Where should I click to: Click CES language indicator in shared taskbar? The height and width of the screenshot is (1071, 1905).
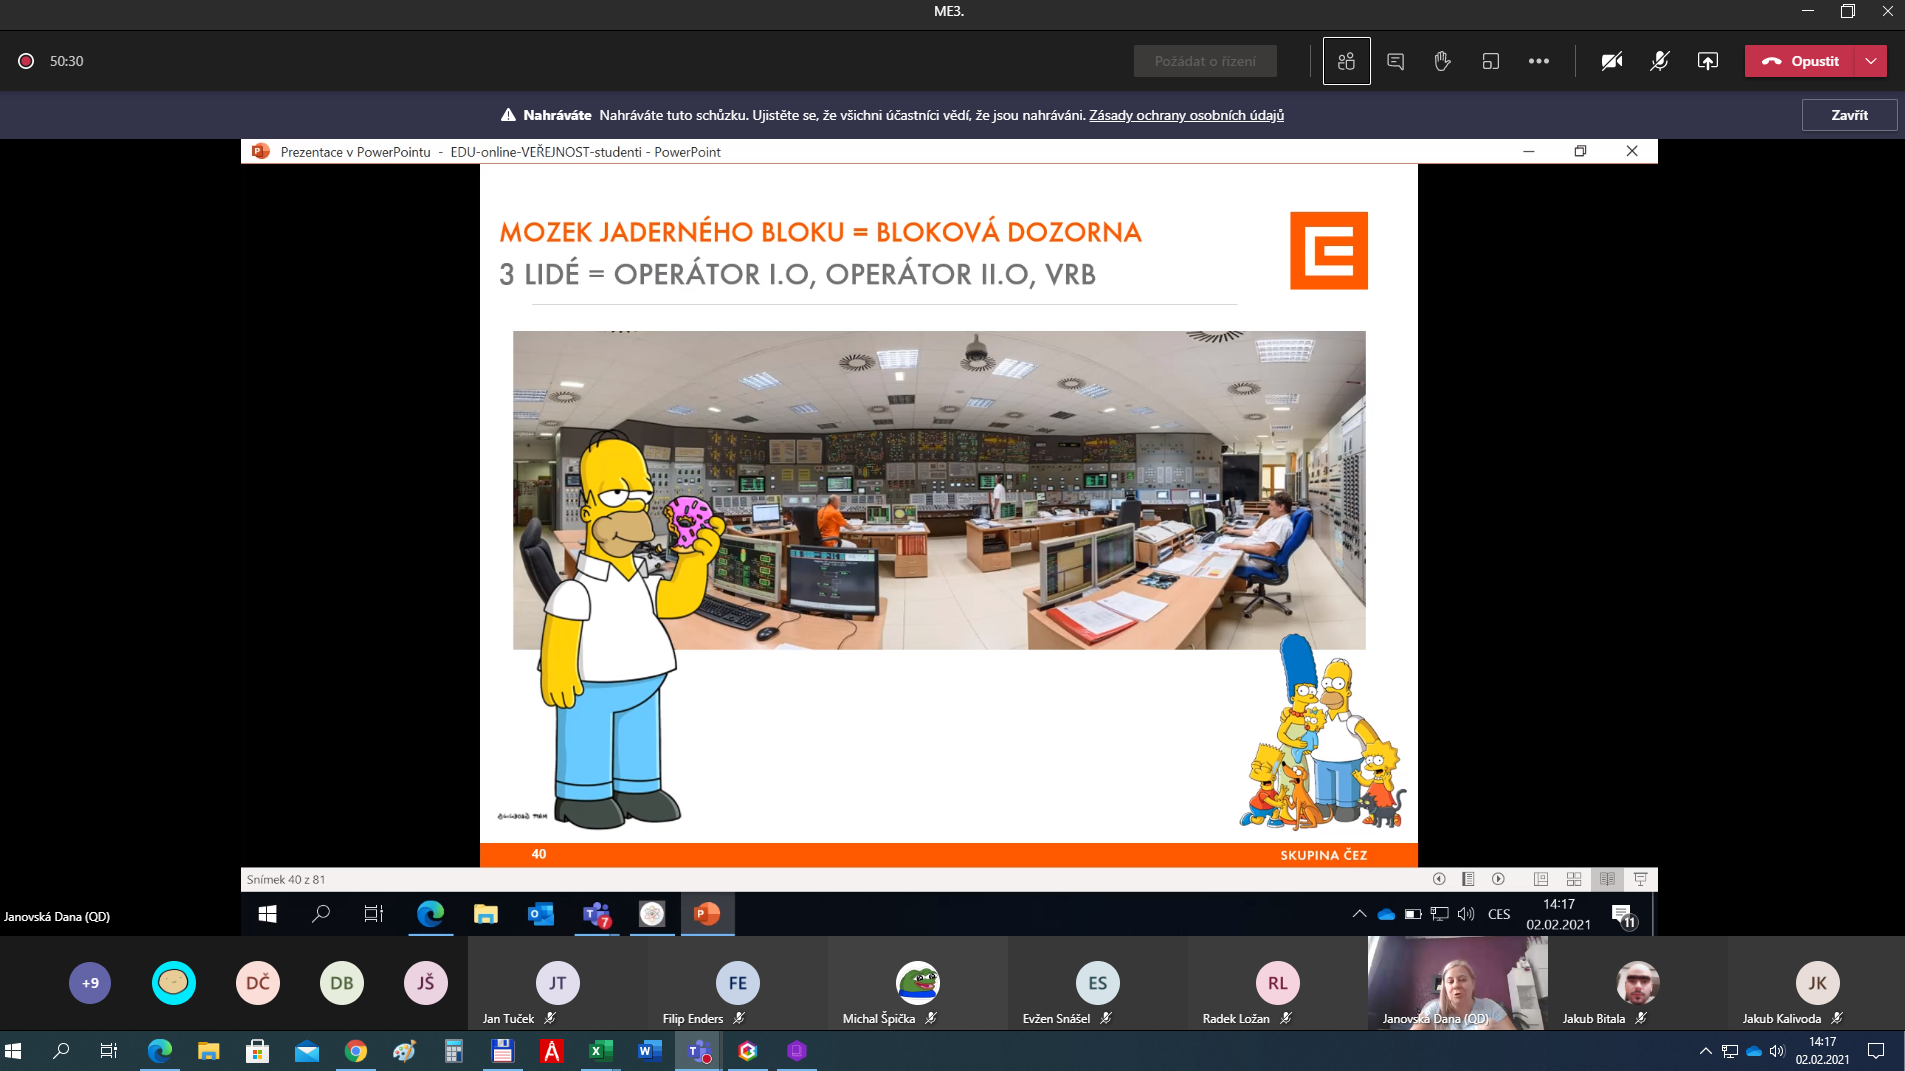click(1499, 914)
